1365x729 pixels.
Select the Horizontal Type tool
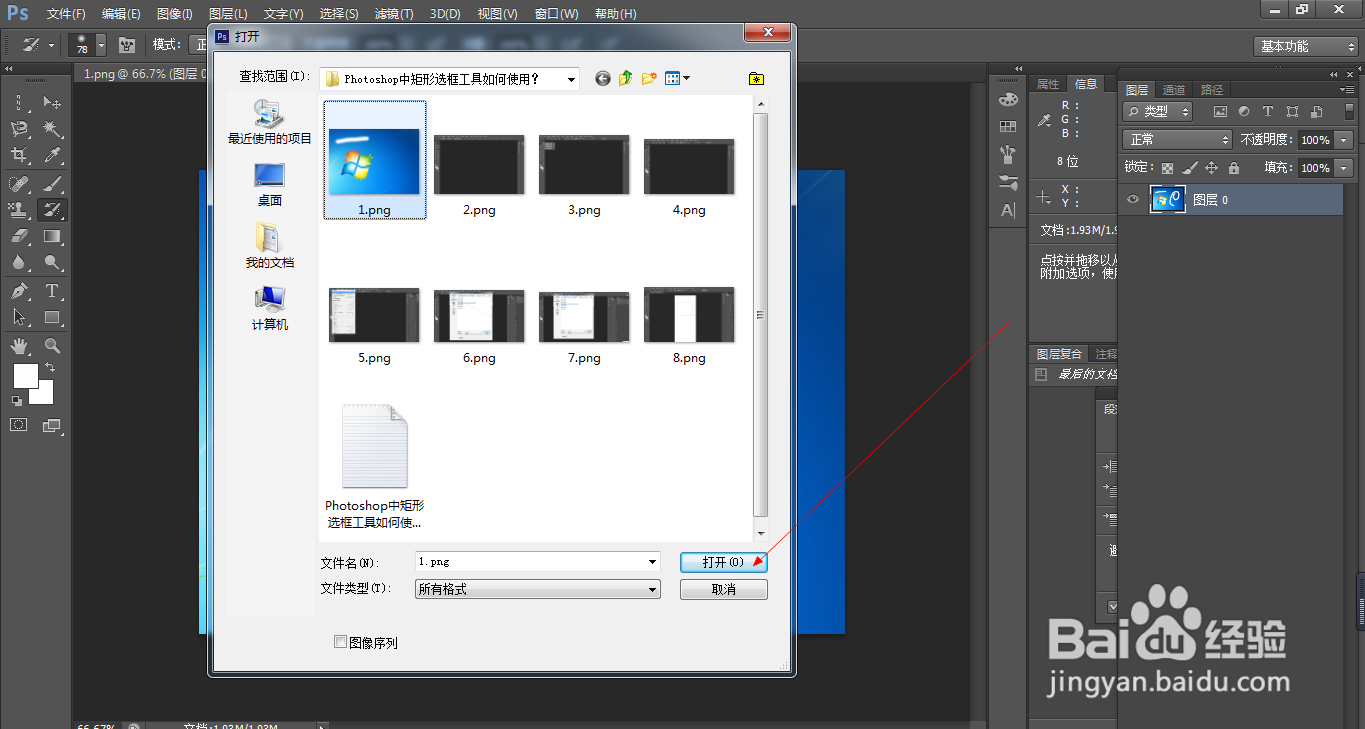53,289
